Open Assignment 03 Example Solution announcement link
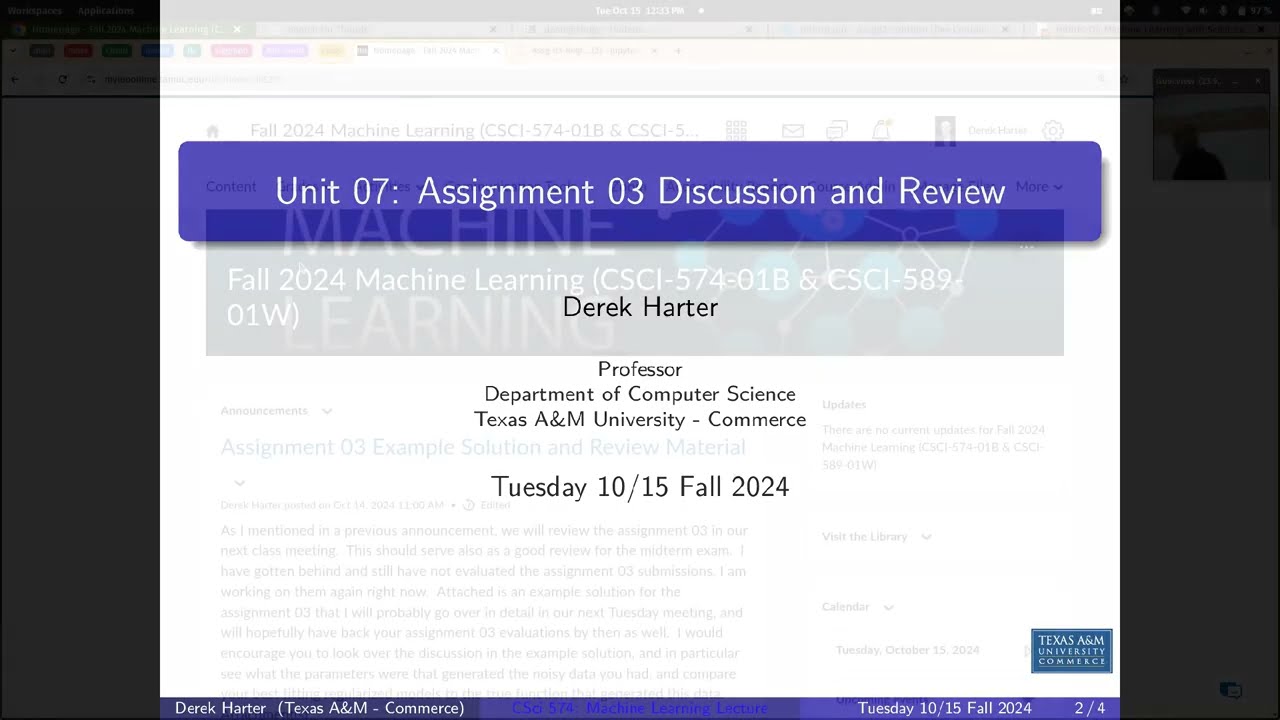Viewport: 1280px width, 720px height. 482,447
